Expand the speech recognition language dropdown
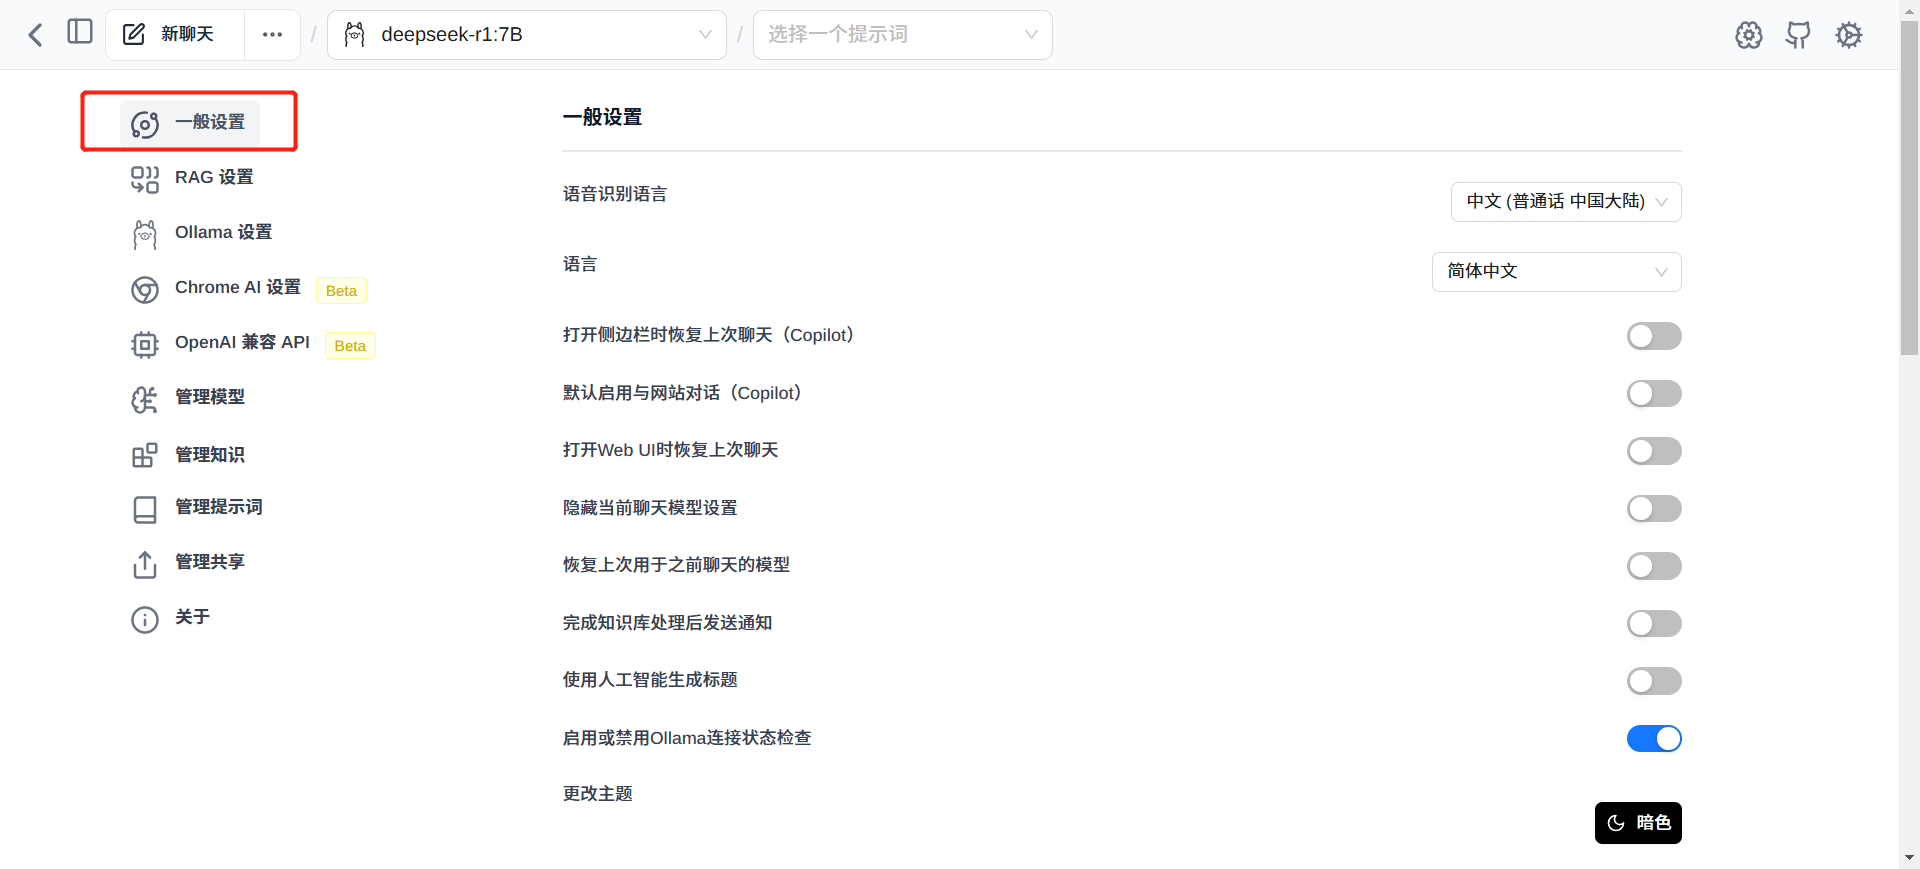1920x869 pixels. point(1565,202)
